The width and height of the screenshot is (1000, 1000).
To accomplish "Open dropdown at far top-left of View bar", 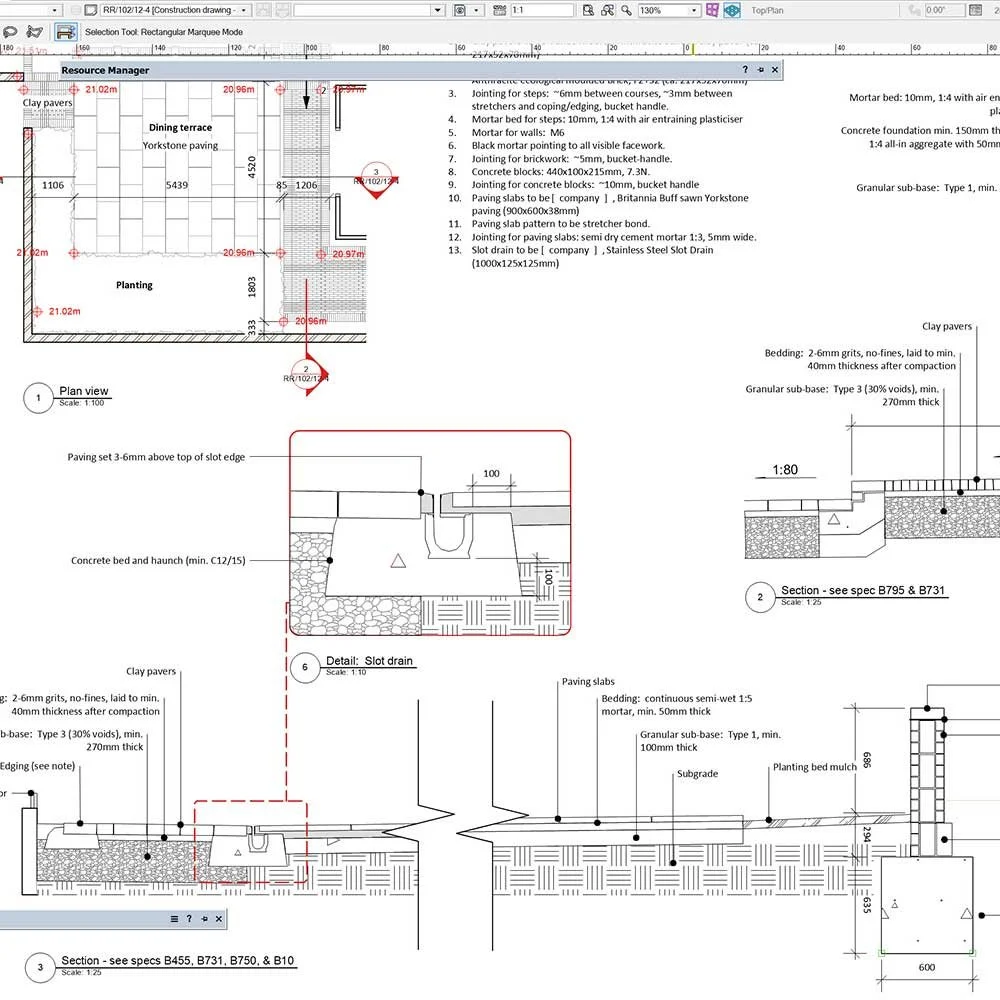I will (55, 10).
